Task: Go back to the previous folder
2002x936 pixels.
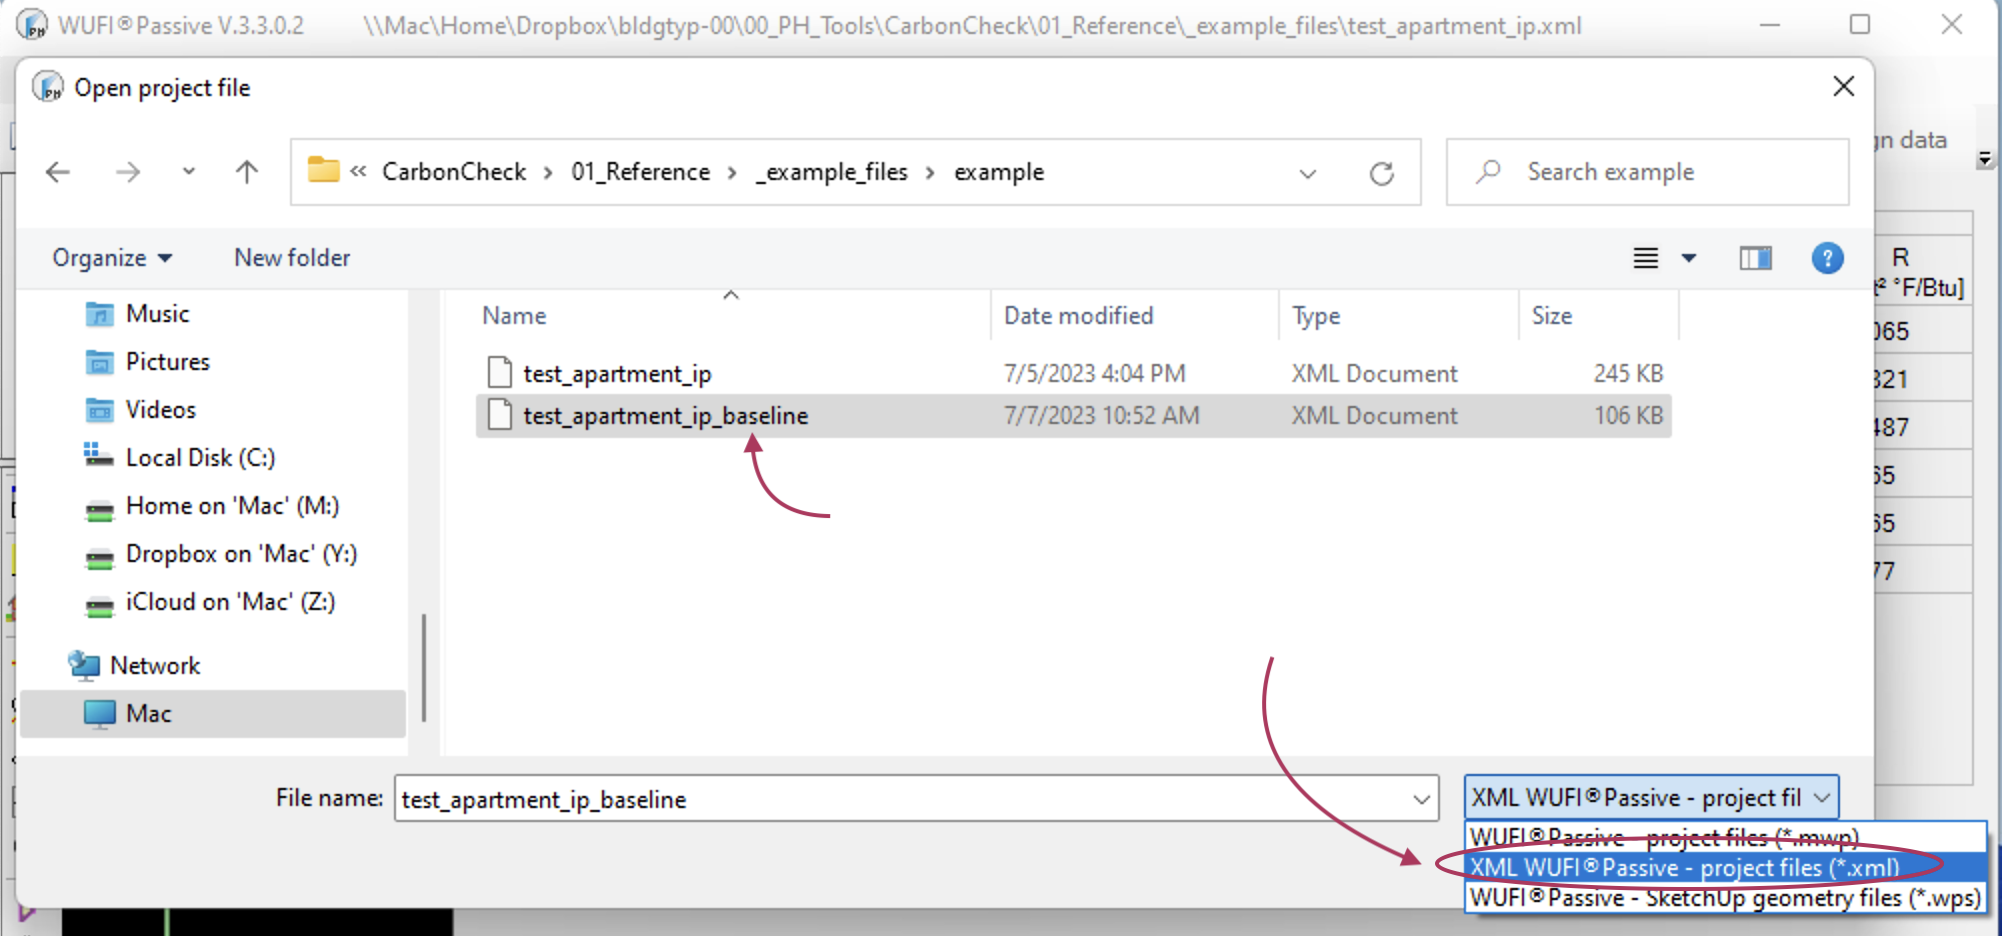Action: [59, 172]
